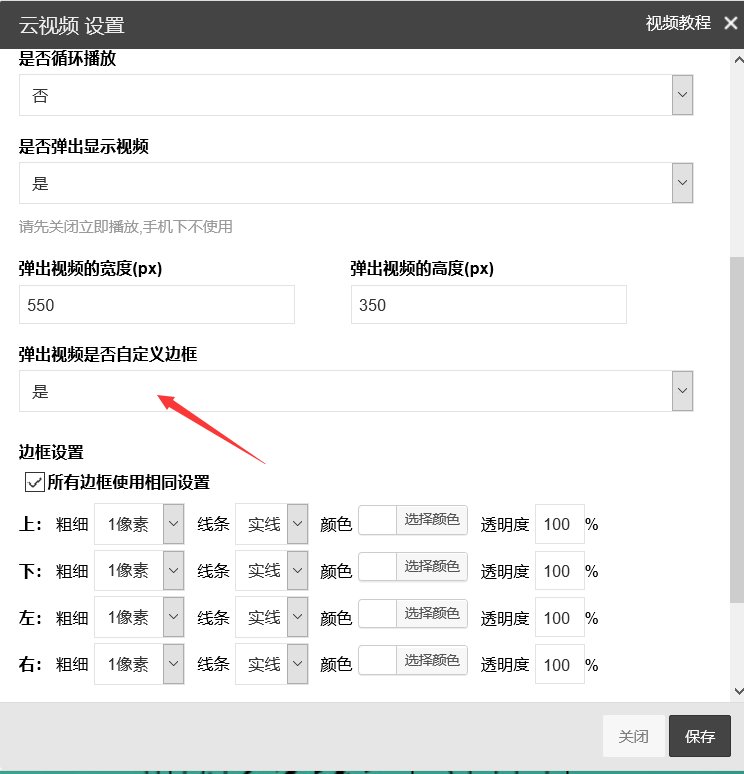Click the scrollbar down arrow

click(738, 692)
